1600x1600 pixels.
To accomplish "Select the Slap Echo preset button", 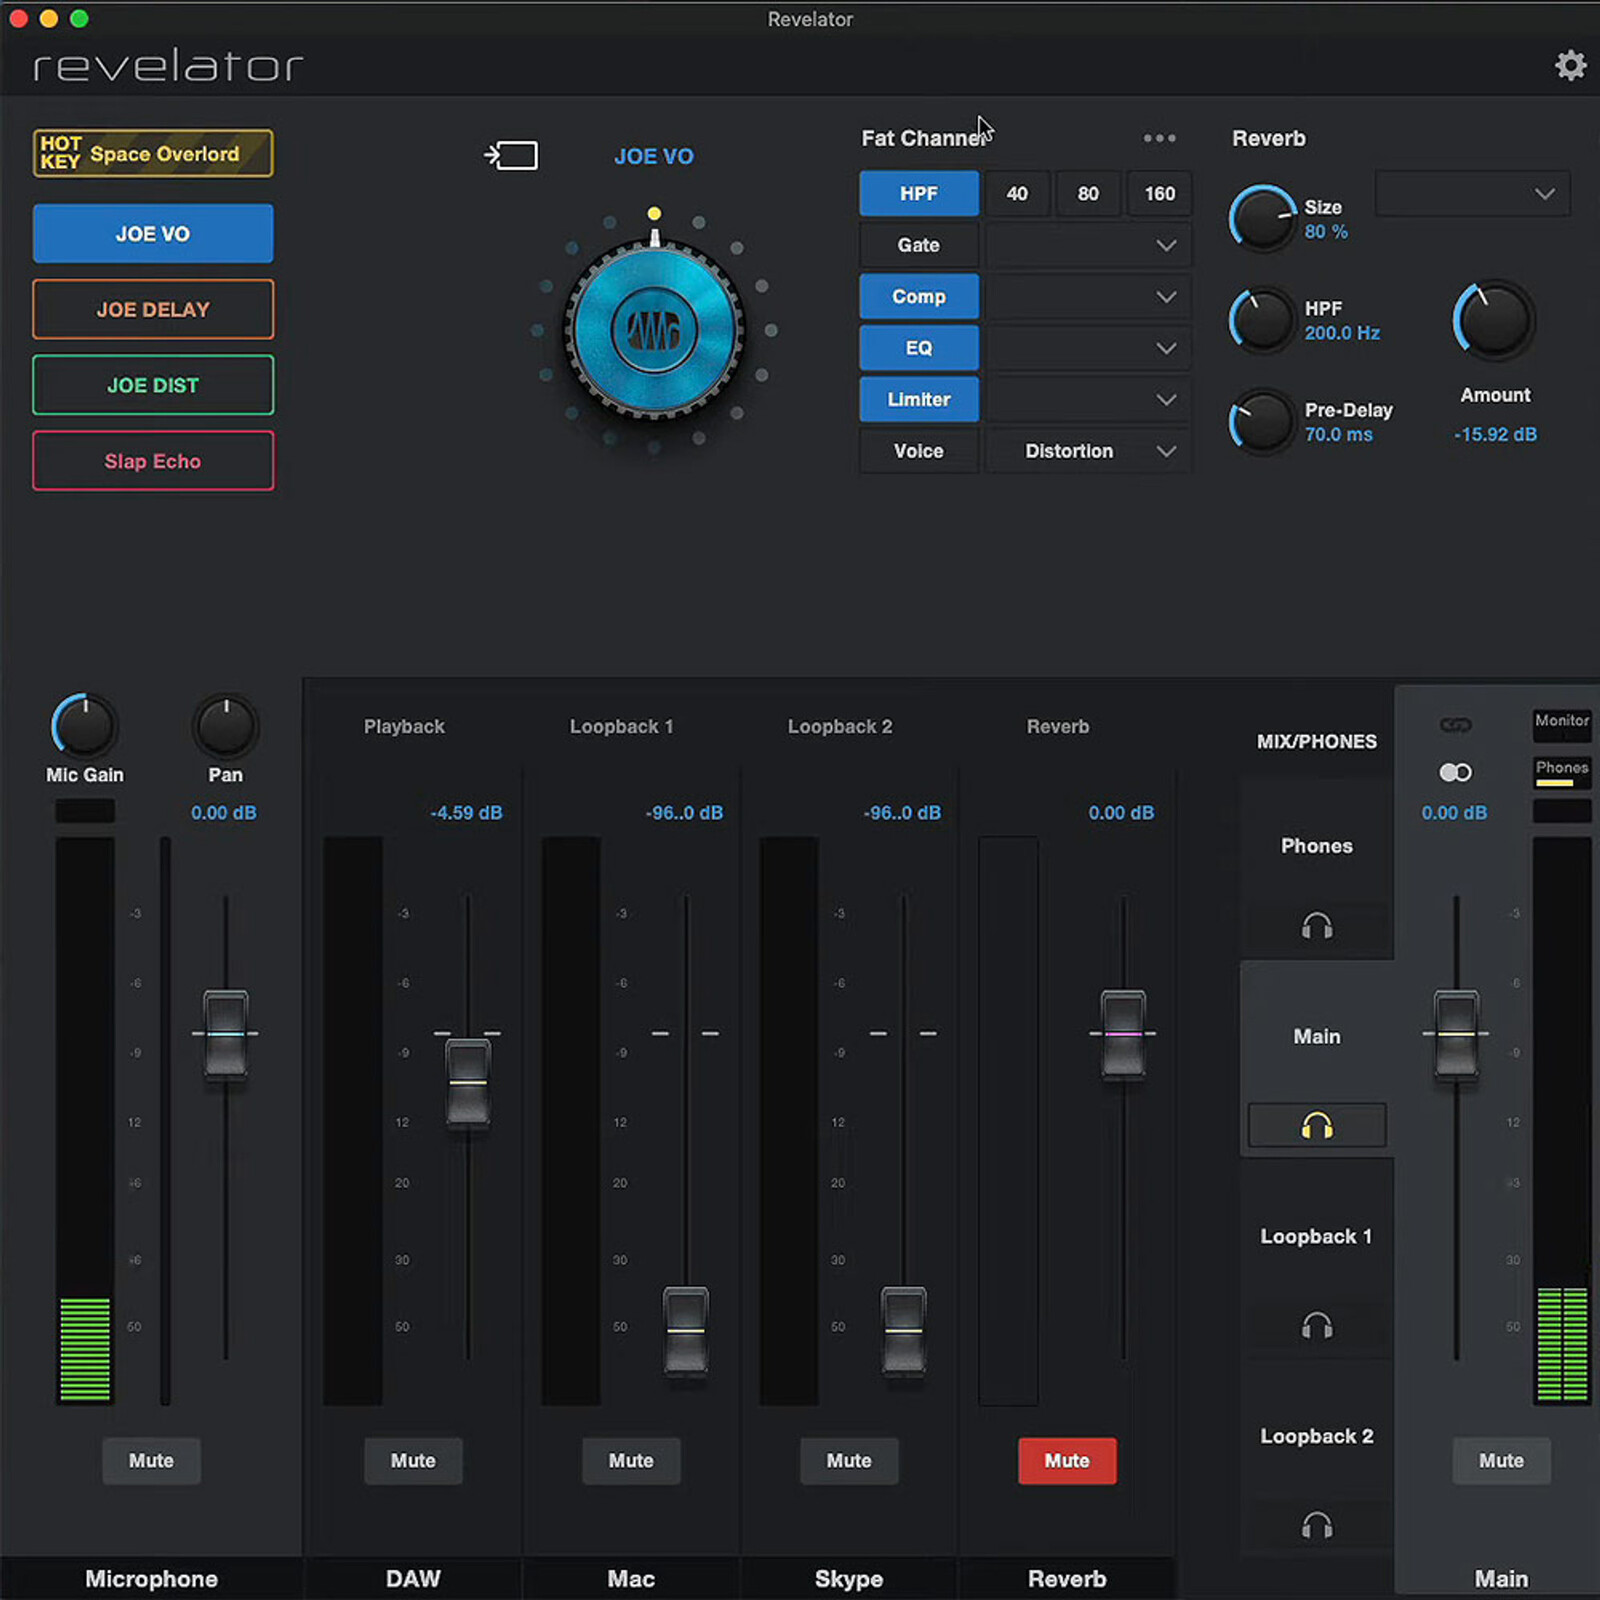I will [153, 461].
